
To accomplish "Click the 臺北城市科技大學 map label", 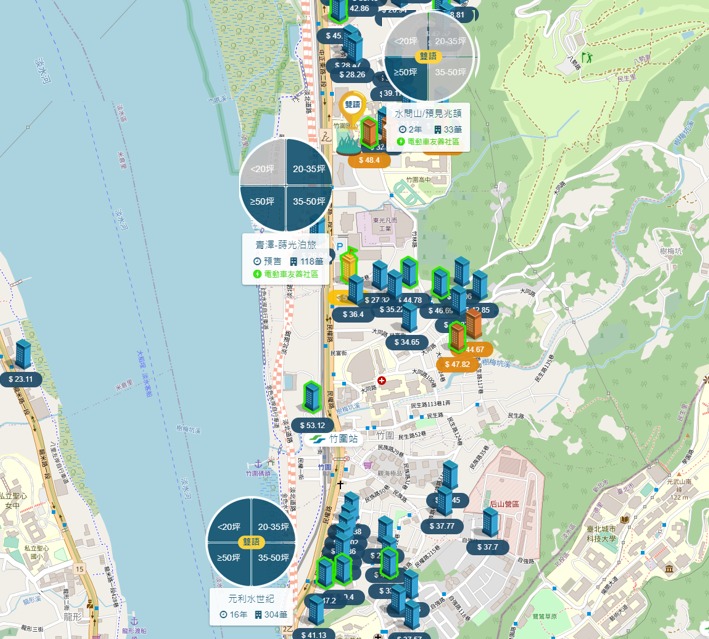I will [601, 533].
